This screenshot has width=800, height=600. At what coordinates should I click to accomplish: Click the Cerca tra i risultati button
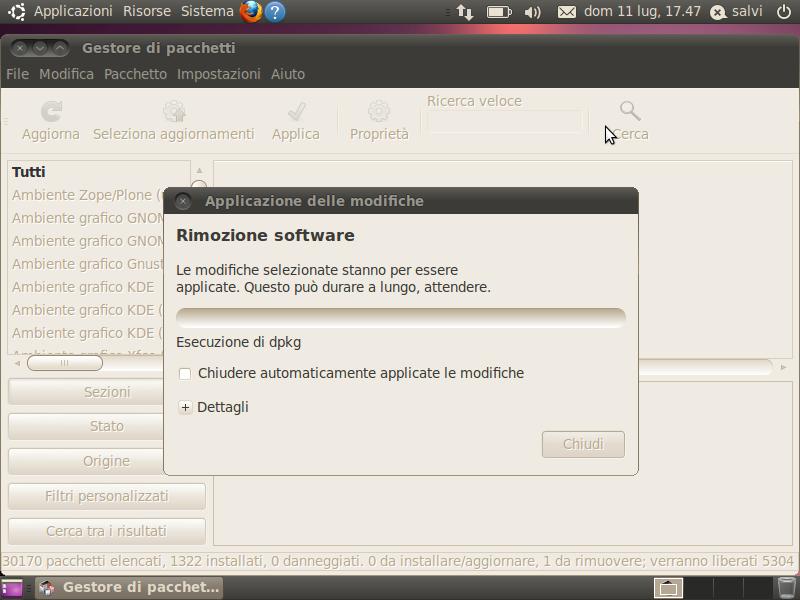tap(107, 531)
